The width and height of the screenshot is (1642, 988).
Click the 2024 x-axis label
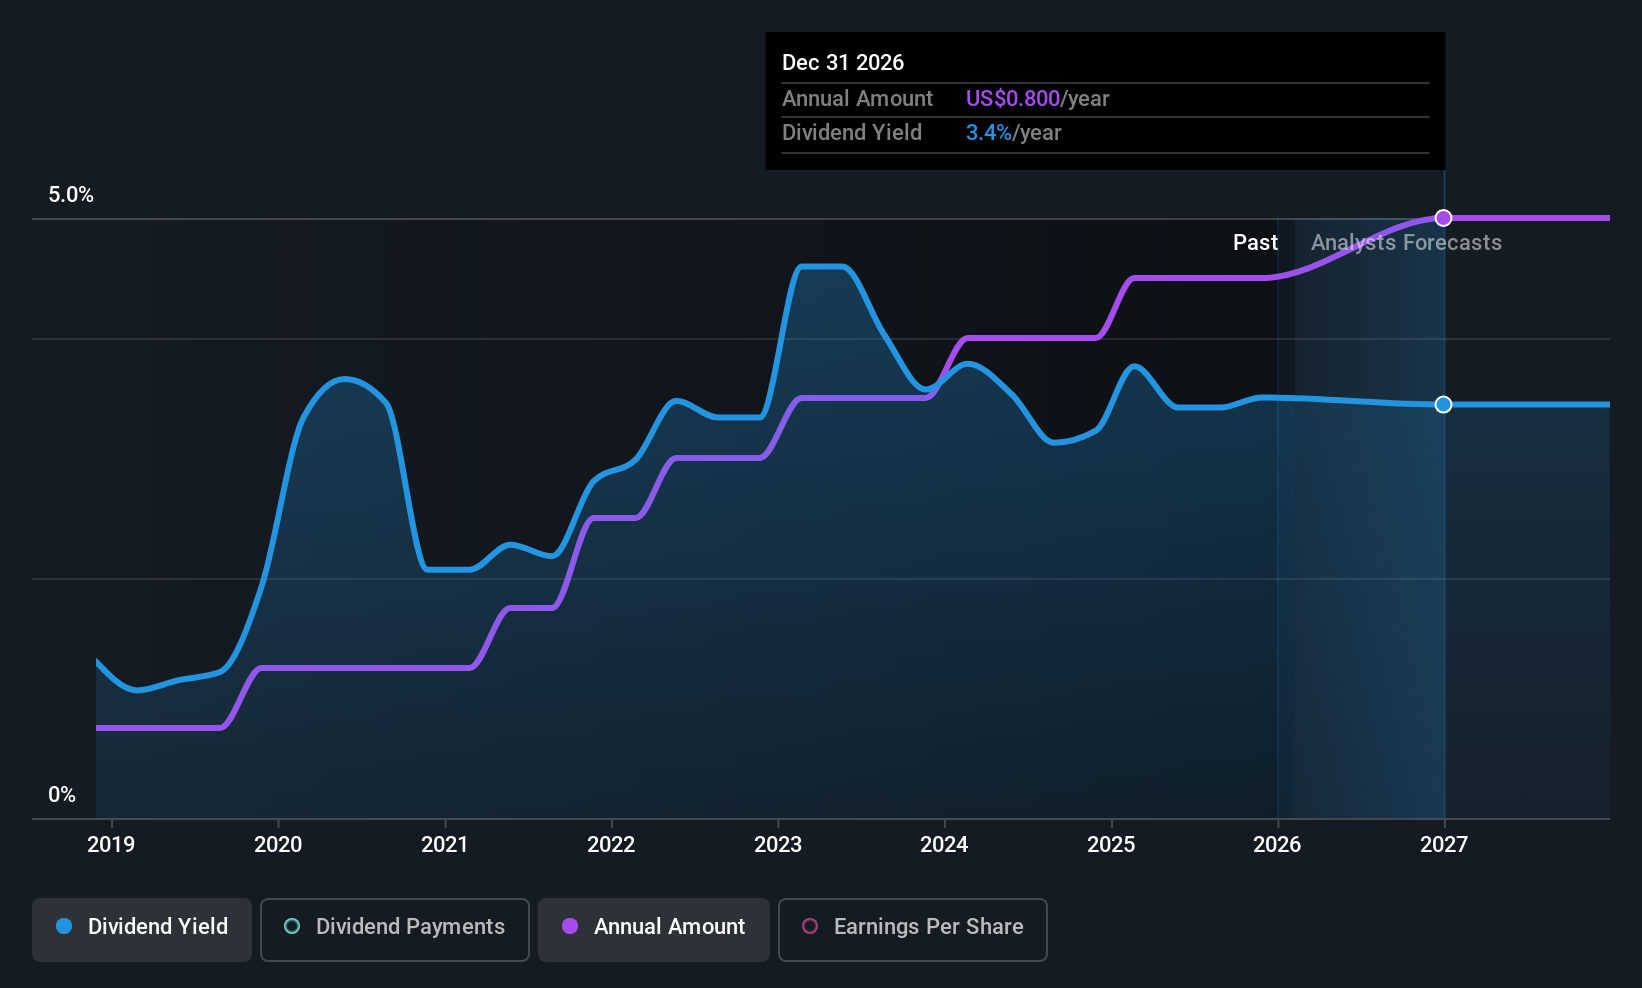(x=944, y=844)
